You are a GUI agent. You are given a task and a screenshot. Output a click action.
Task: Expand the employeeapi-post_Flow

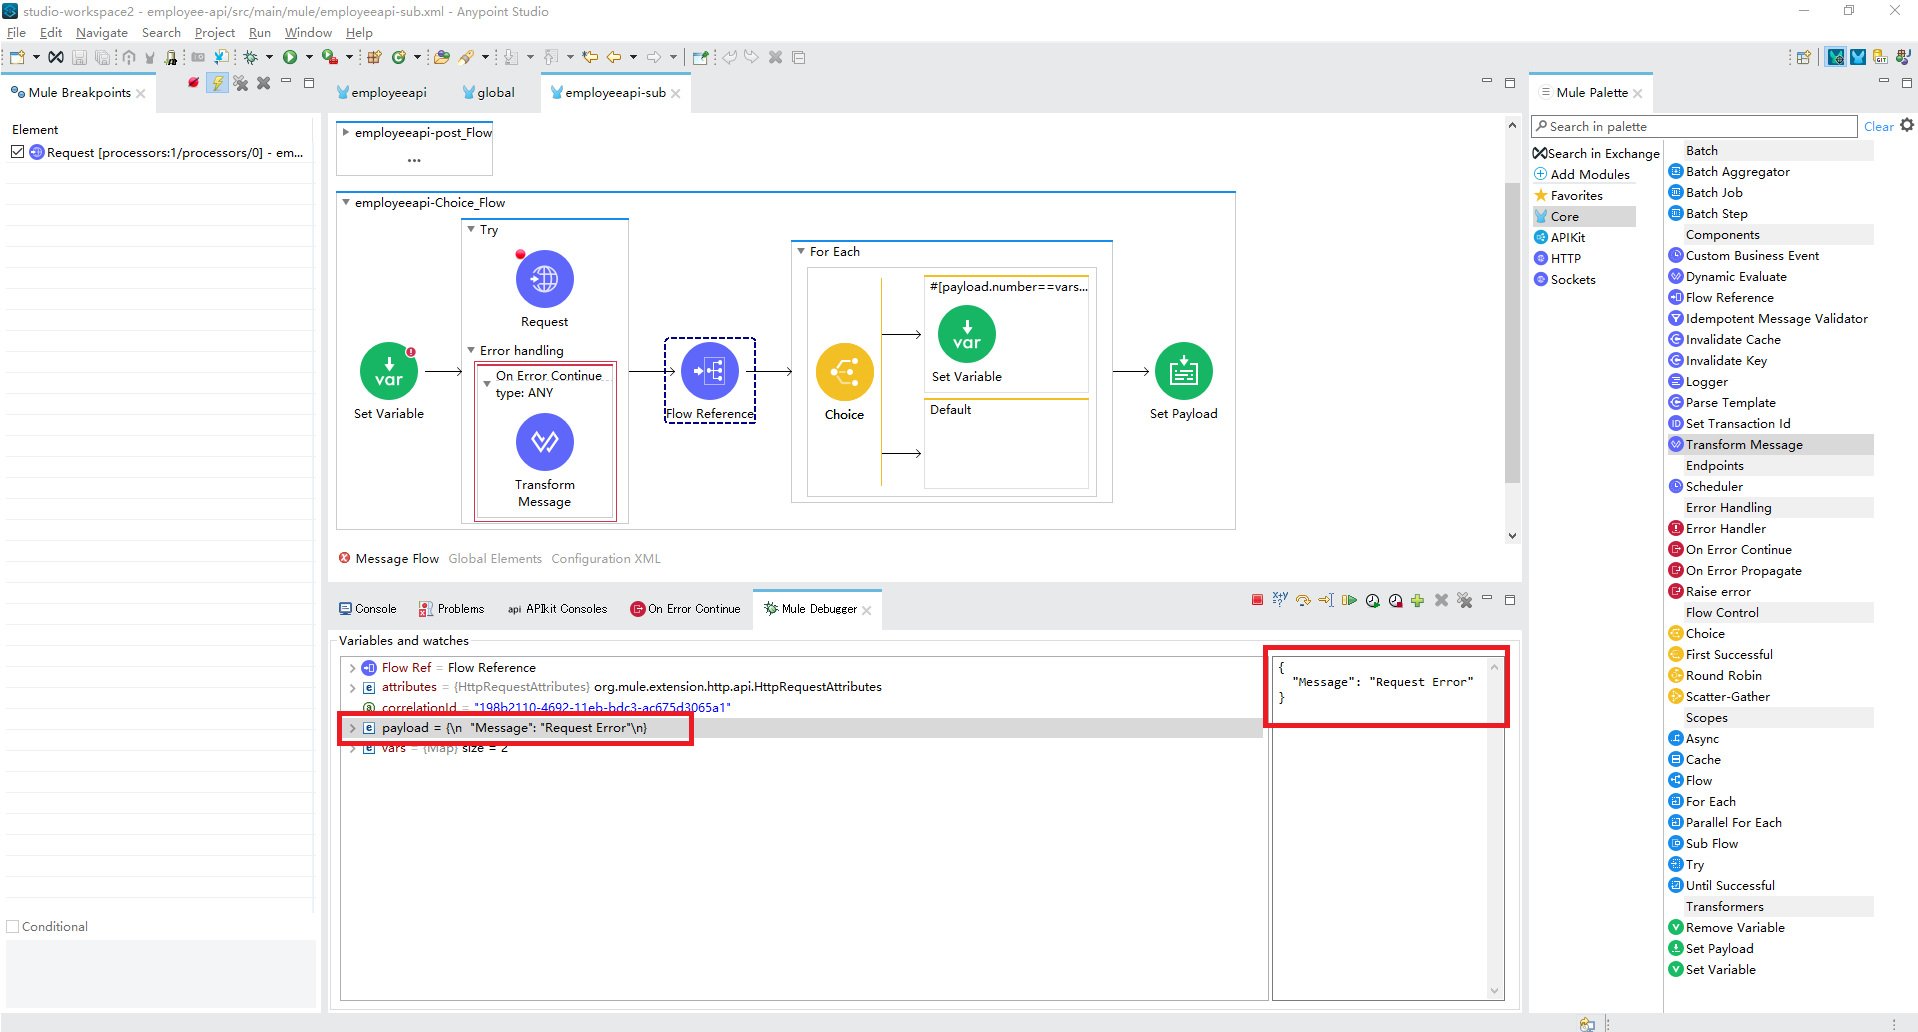coord(346,132)
